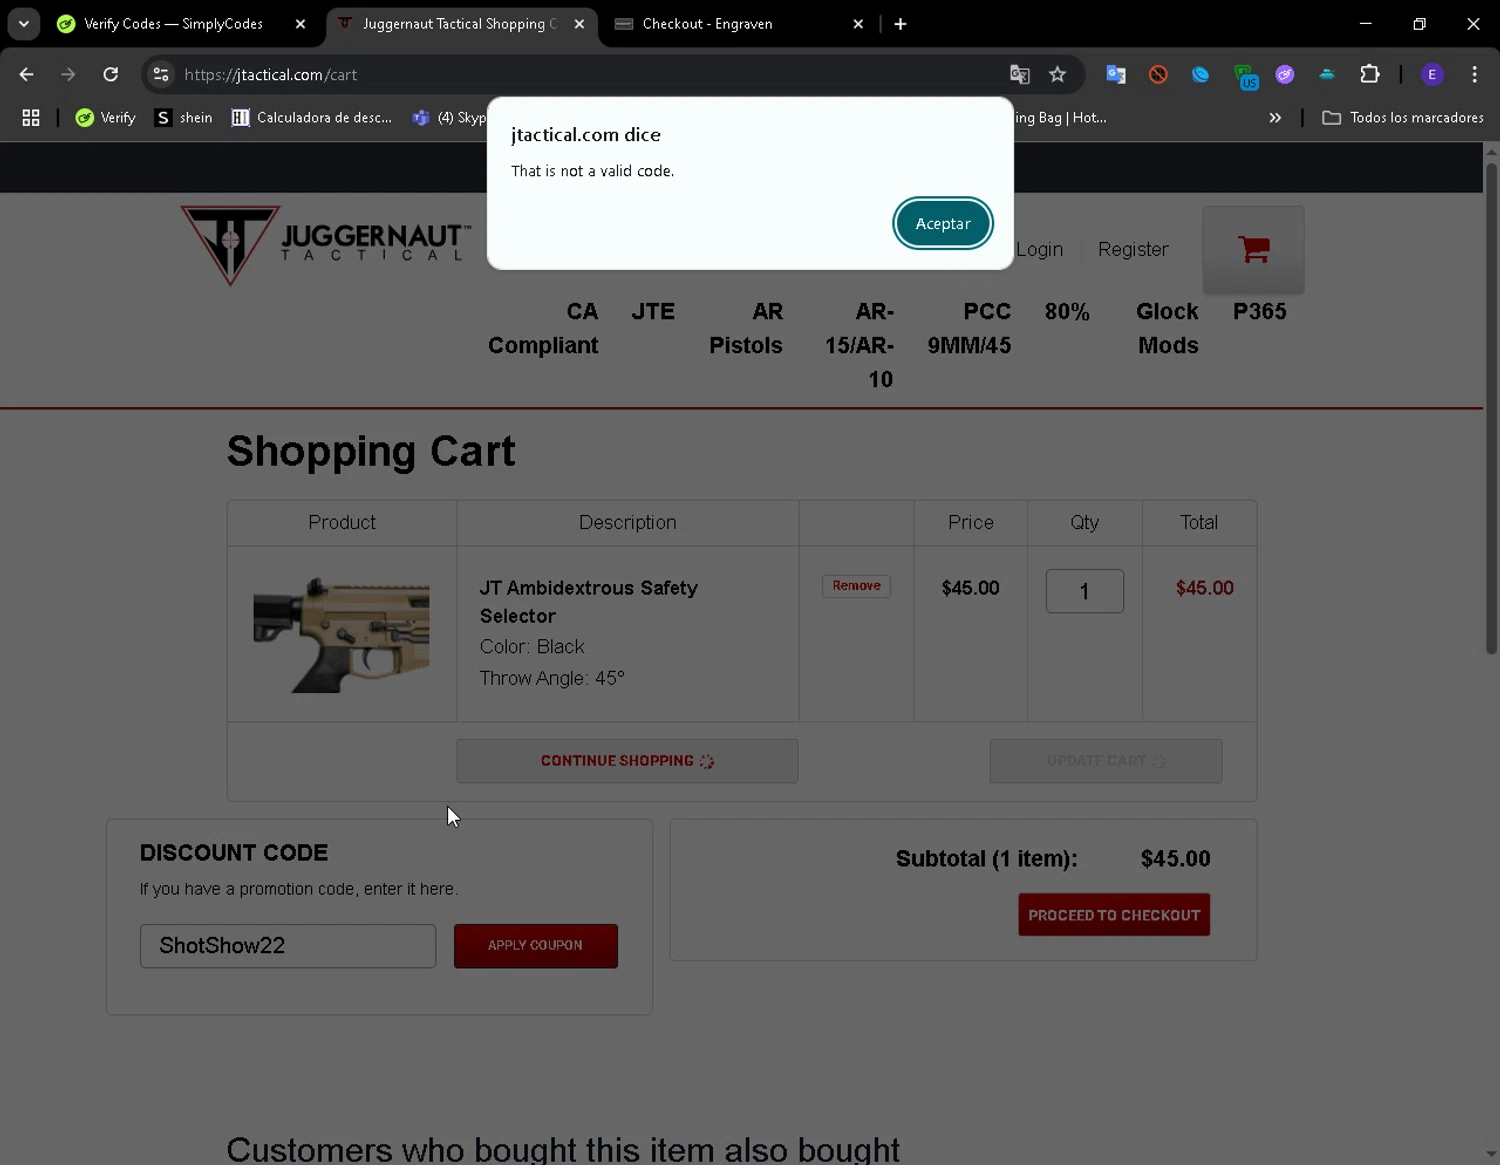Click Continue Shopping button
The width and height of the screenshot is (1500, 1165).
pyautogui.click(x=627, y=761)
